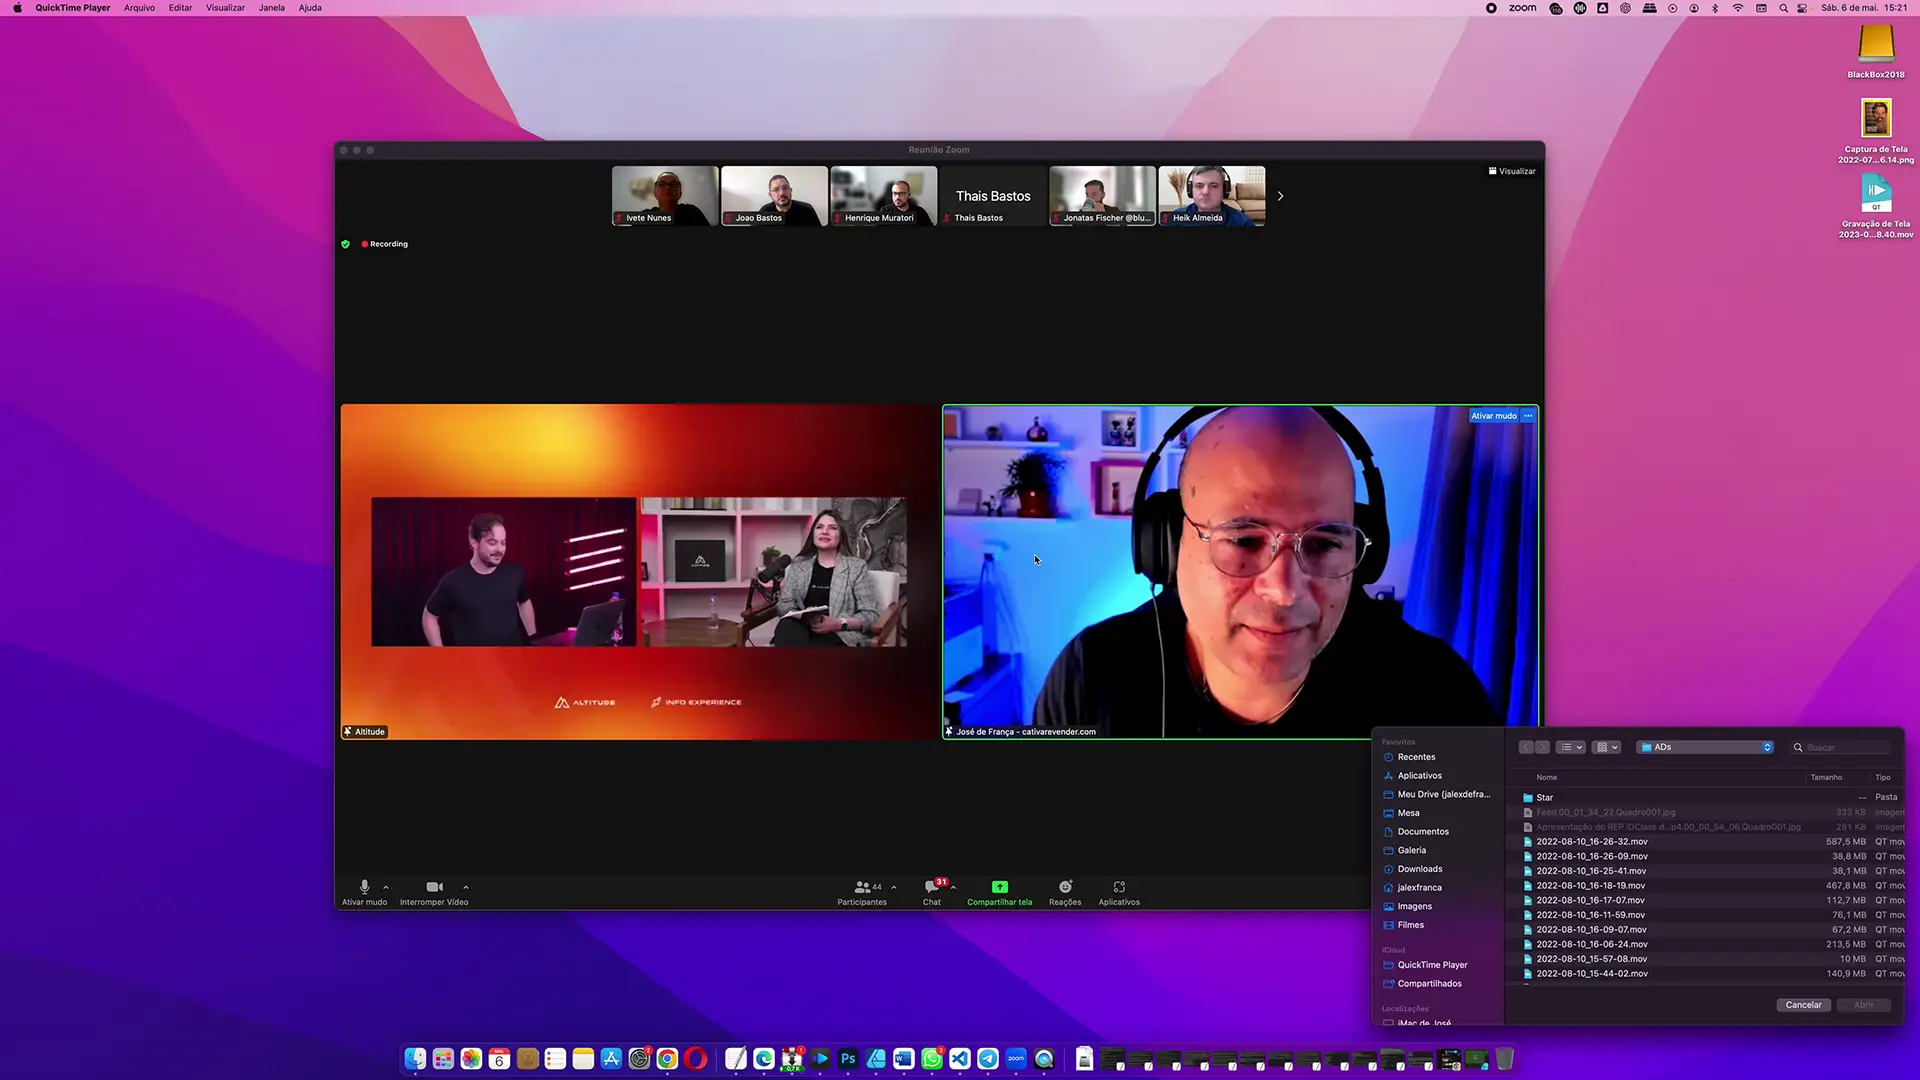Screen dimensions: 1920x1080
Task: Toggle microphone with Ativar mudo
Action: click(x=364, y=892)
